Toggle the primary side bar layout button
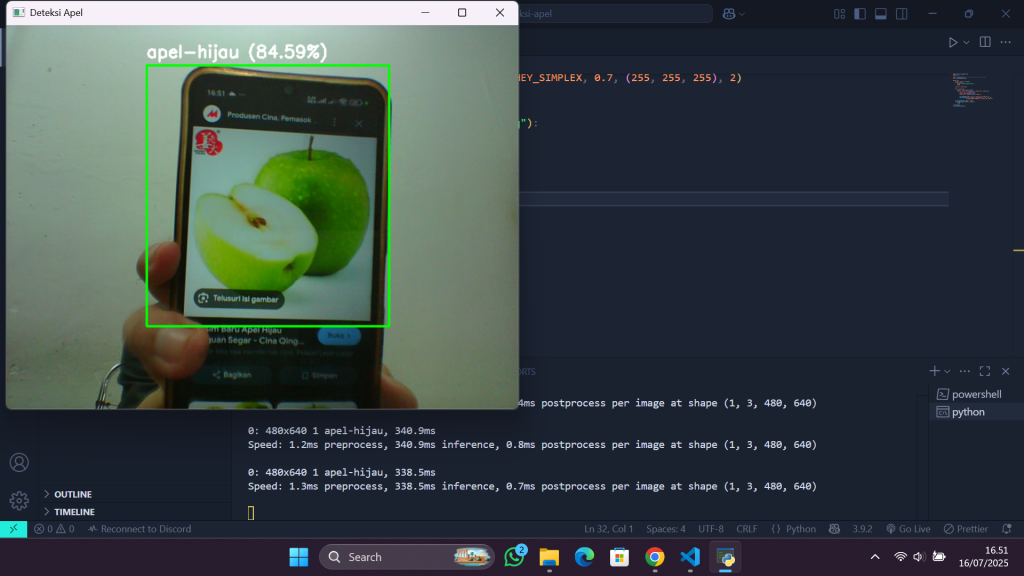Screen dimensions: 1024x576 click(x=860, y=13)
